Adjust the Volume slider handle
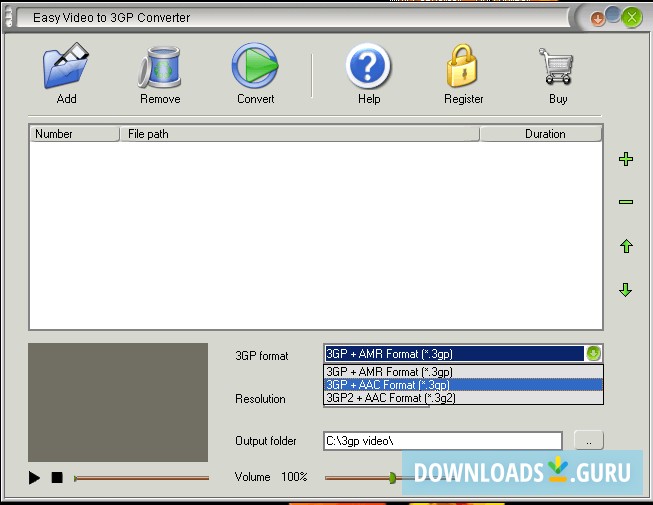Viewport: 653px width, 505px height. pyautogui.click(x=392, y=478)
